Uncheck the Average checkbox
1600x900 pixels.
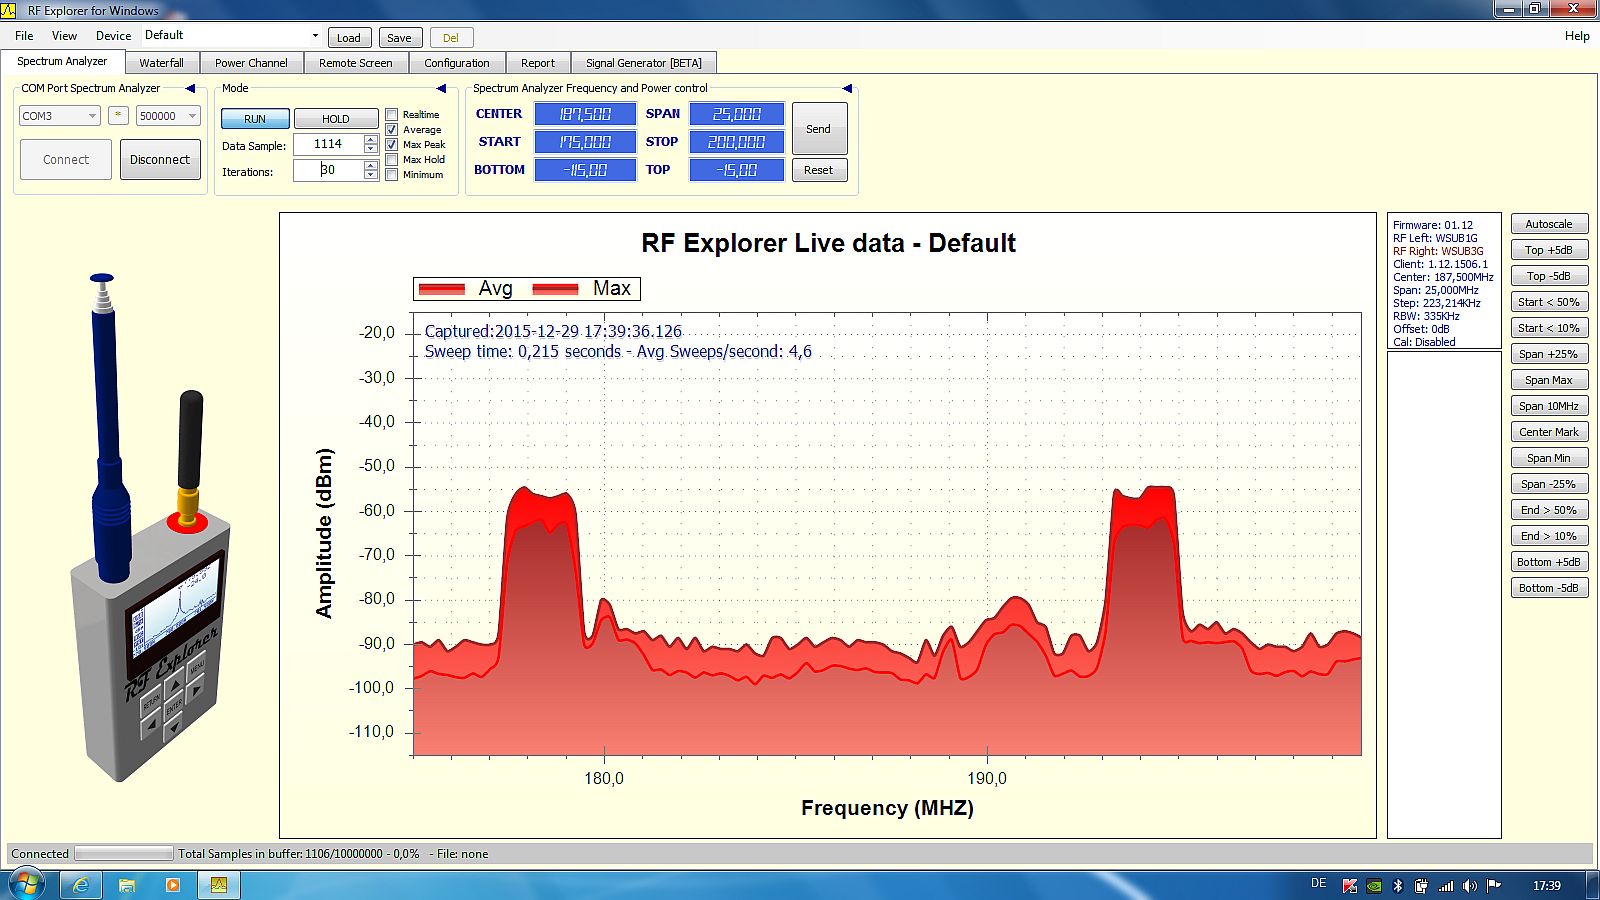coord(392,130)
